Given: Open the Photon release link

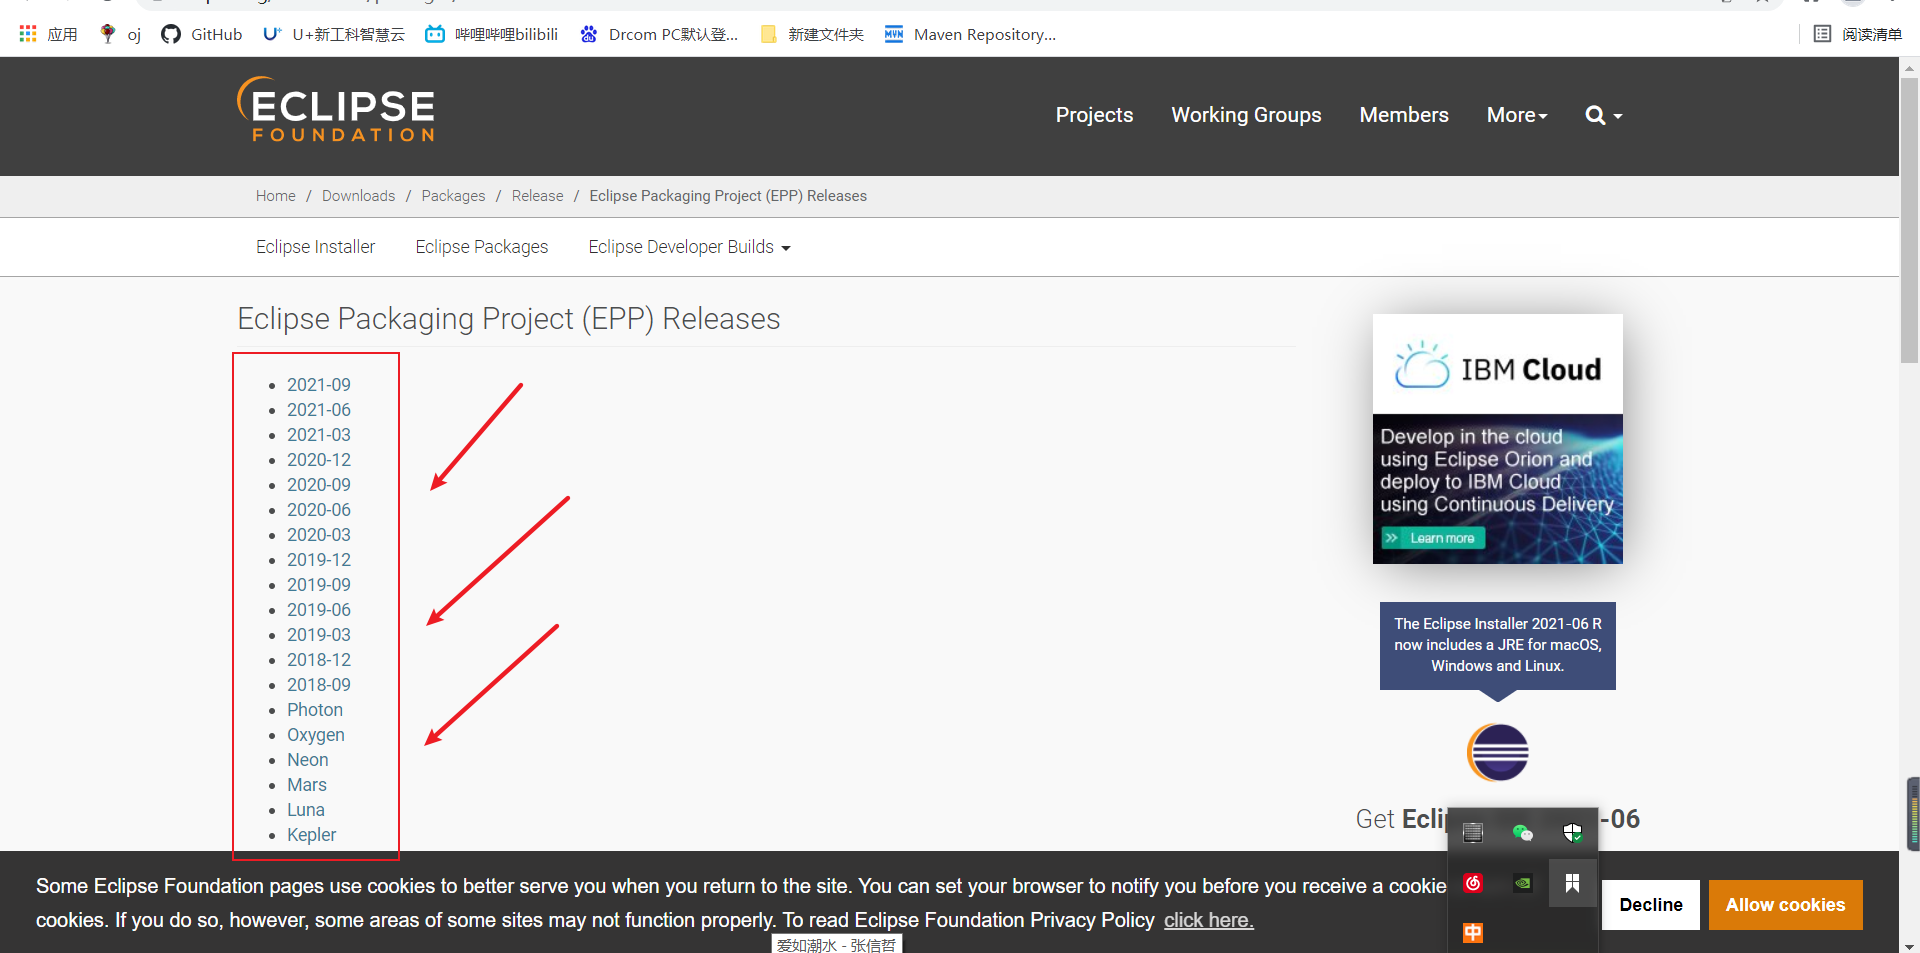Looking at the screenshot, I should pos(315,710).
